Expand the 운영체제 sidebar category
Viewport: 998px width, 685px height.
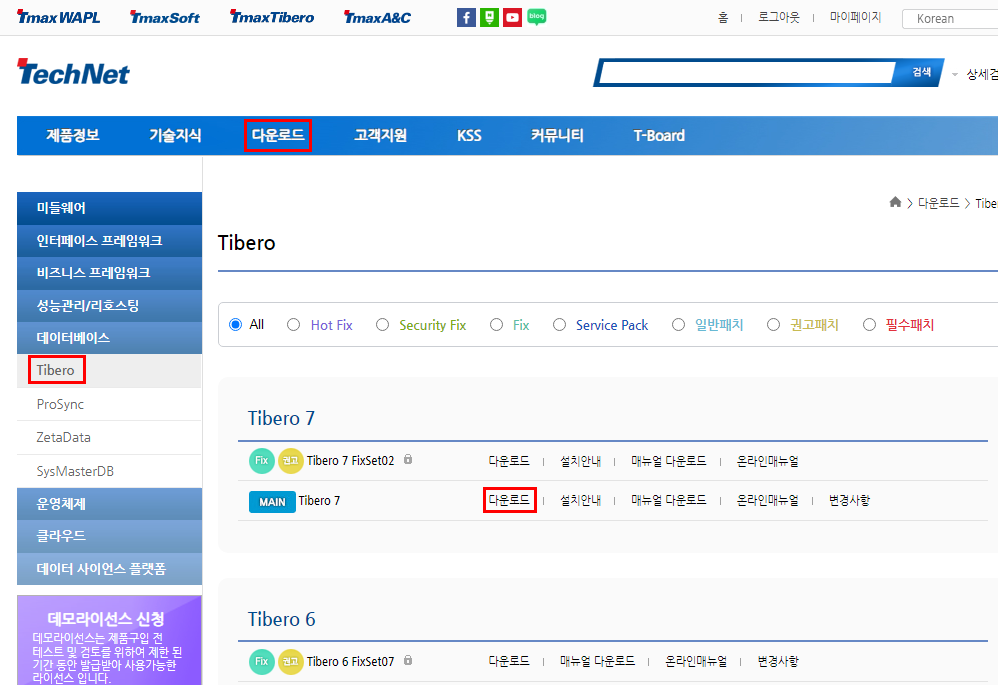tap(109, 504)
